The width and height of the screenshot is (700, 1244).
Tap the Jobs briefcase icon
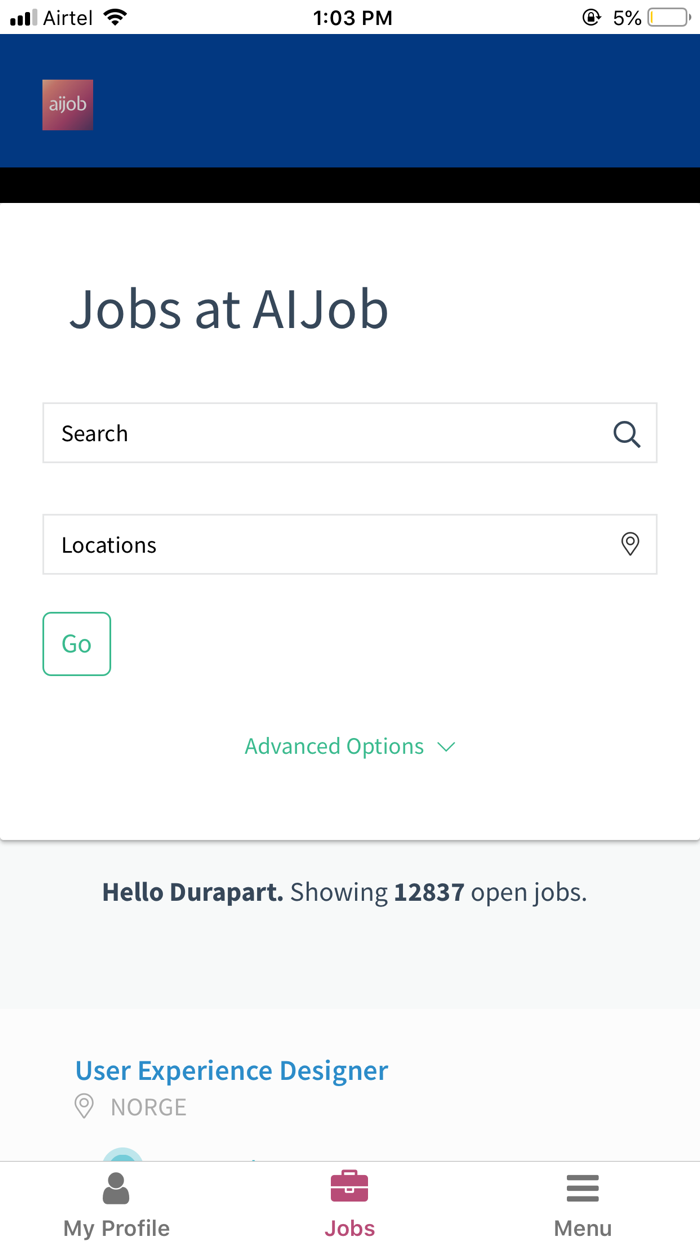tap(349, 1185)
